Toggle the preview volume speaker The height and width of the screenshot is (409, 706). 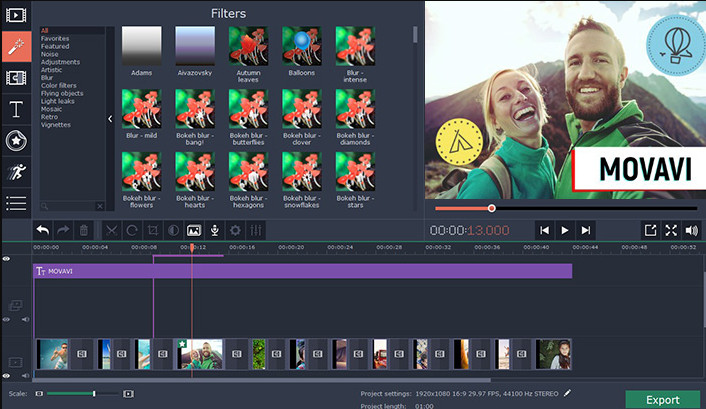pyautogui.click(x=694, y=230)
